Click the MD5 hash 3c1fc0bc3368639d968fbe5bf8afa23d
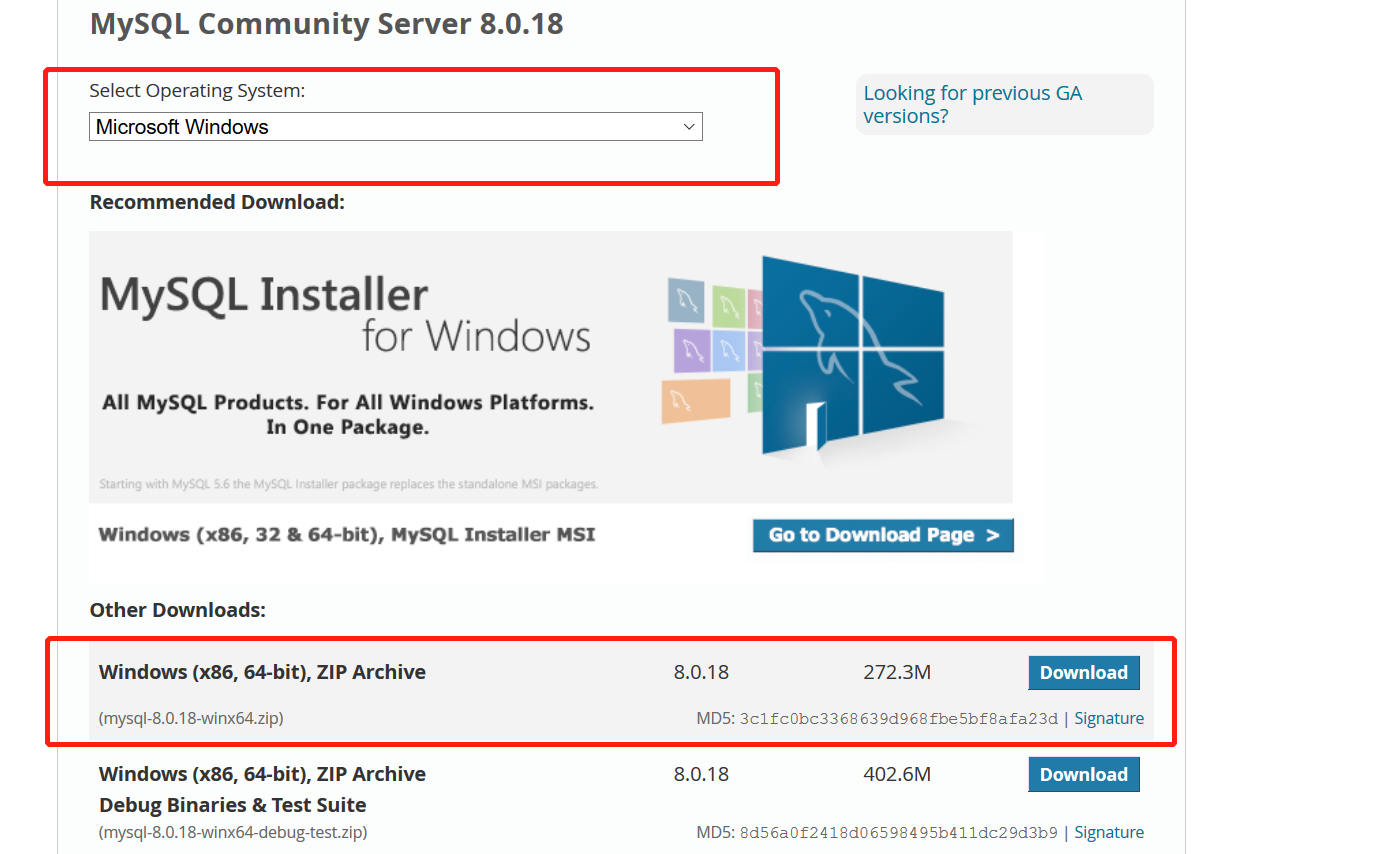Screen dimensions: 1380x854 pyautogui.click(x=898, y=719)
